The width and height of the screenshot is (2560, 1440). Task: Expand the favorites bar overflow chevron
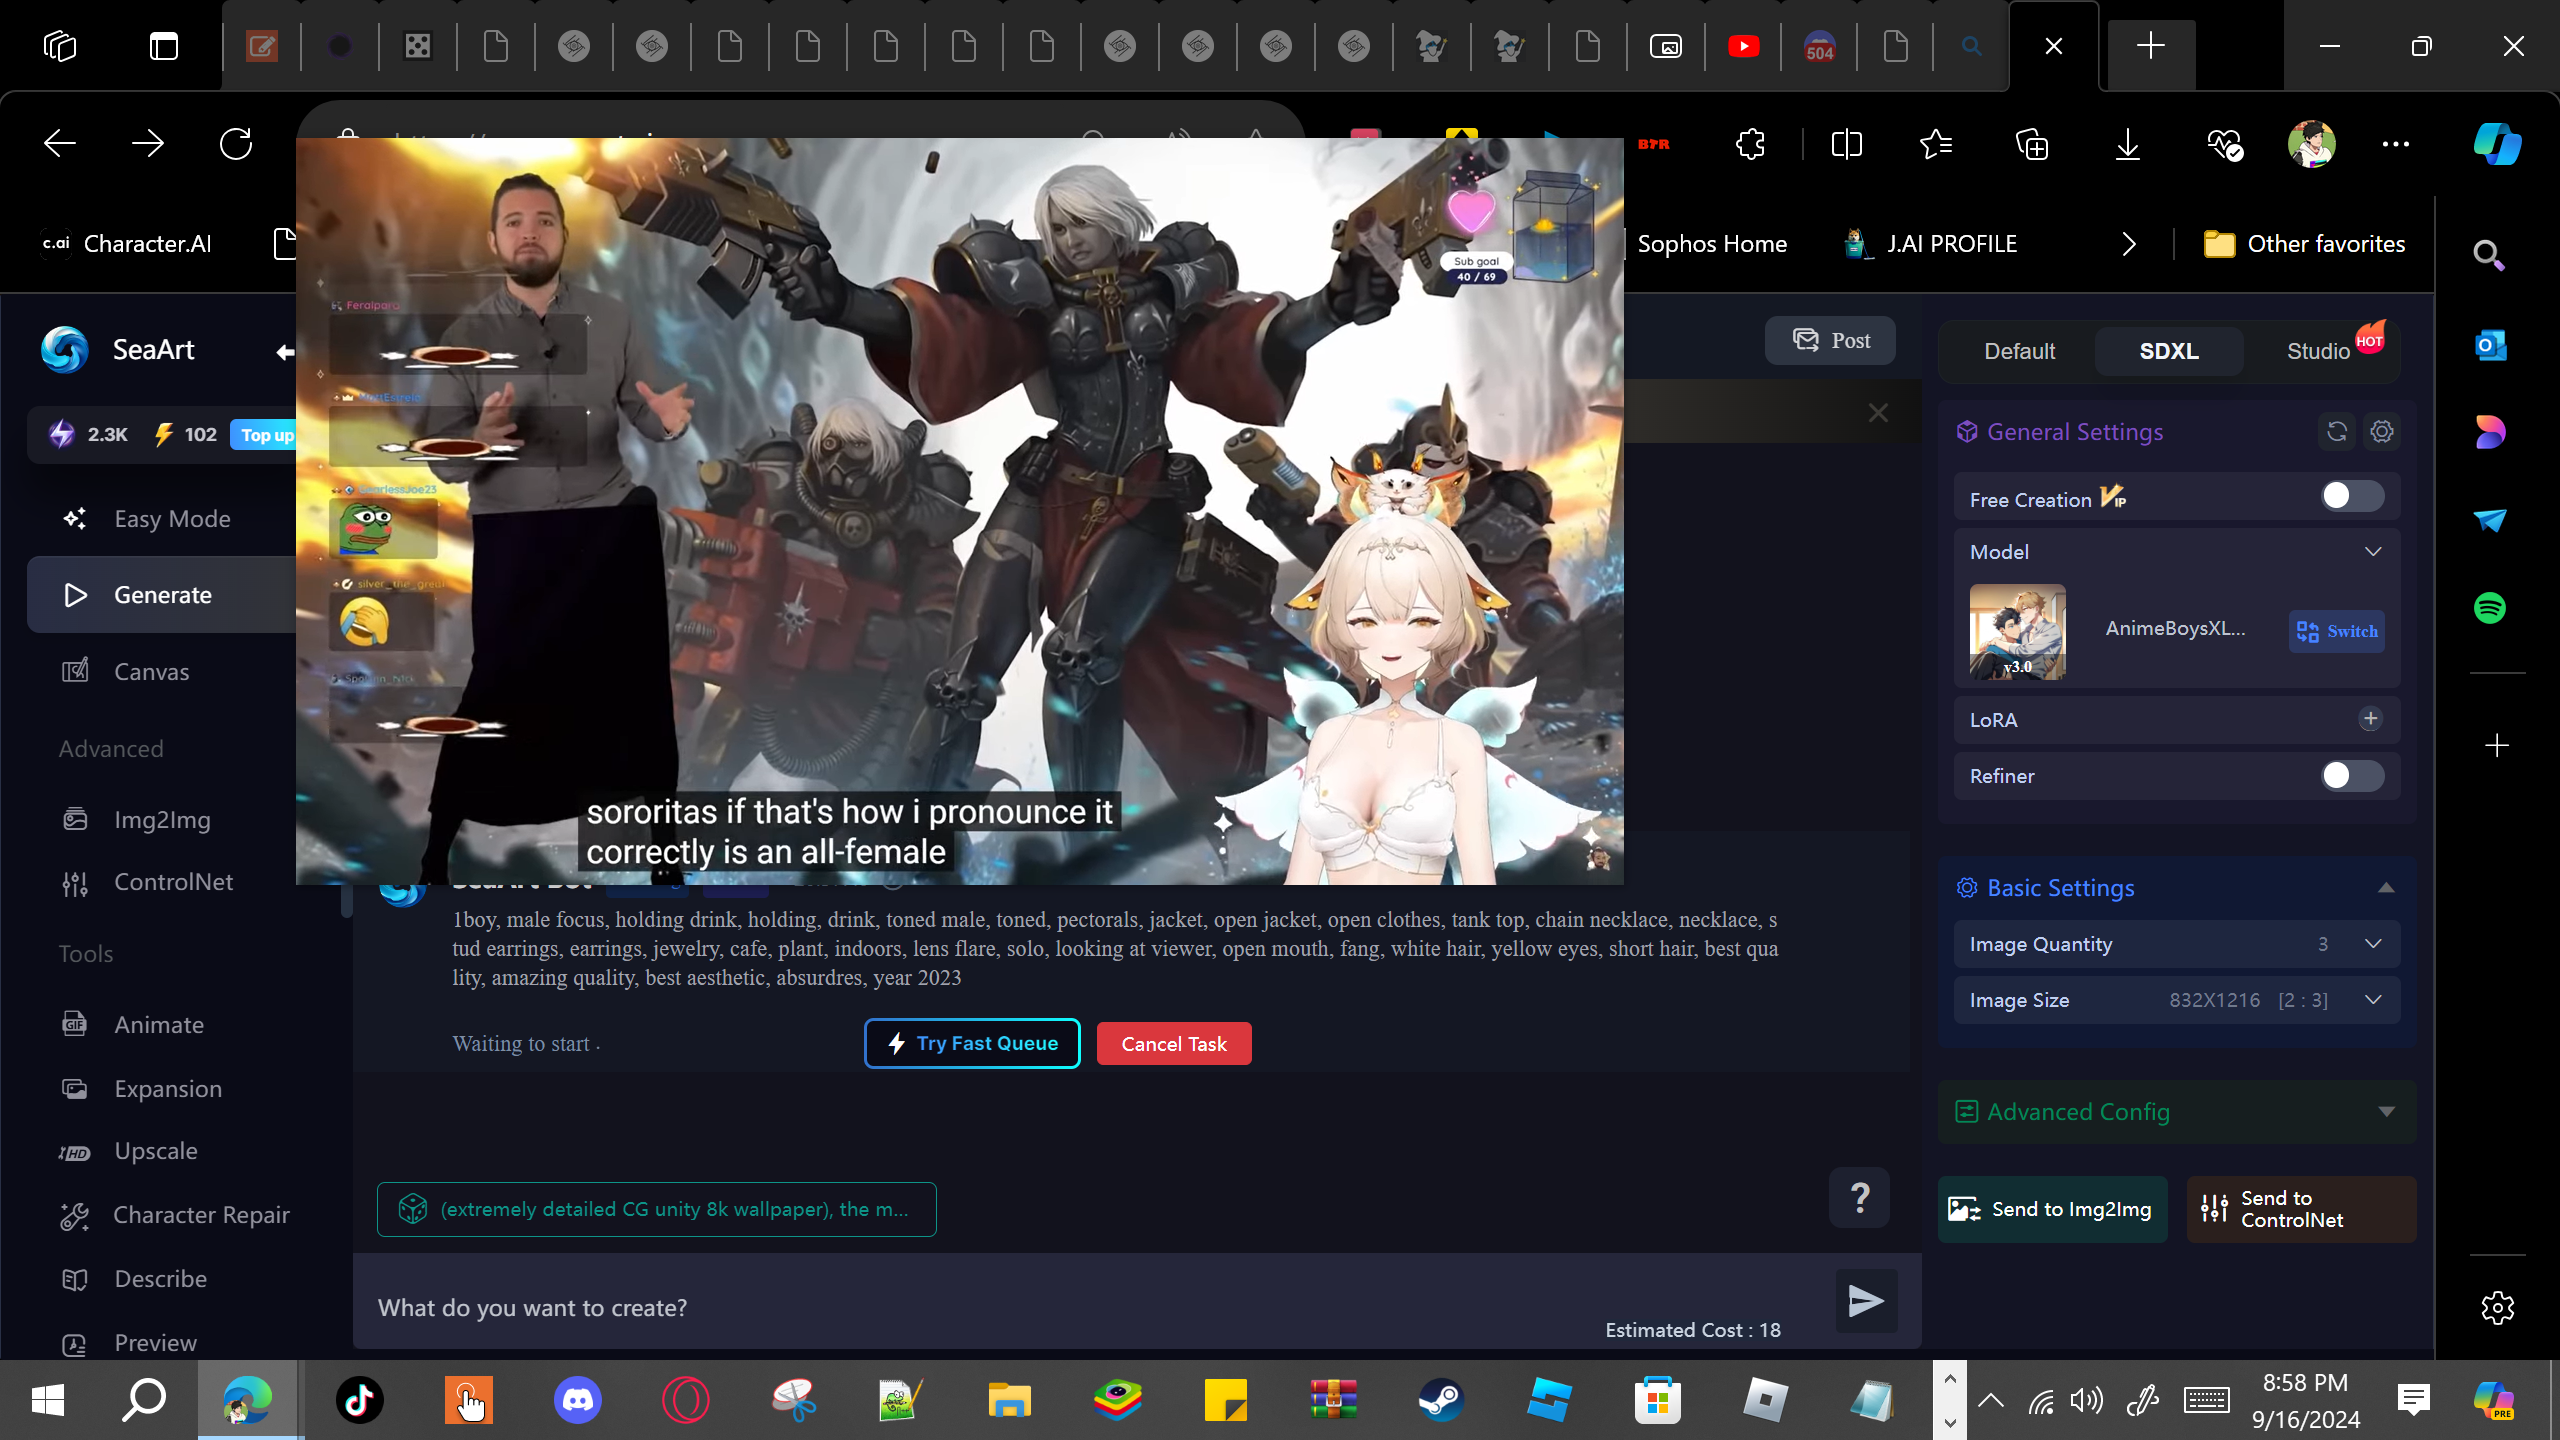point(2129,244)
